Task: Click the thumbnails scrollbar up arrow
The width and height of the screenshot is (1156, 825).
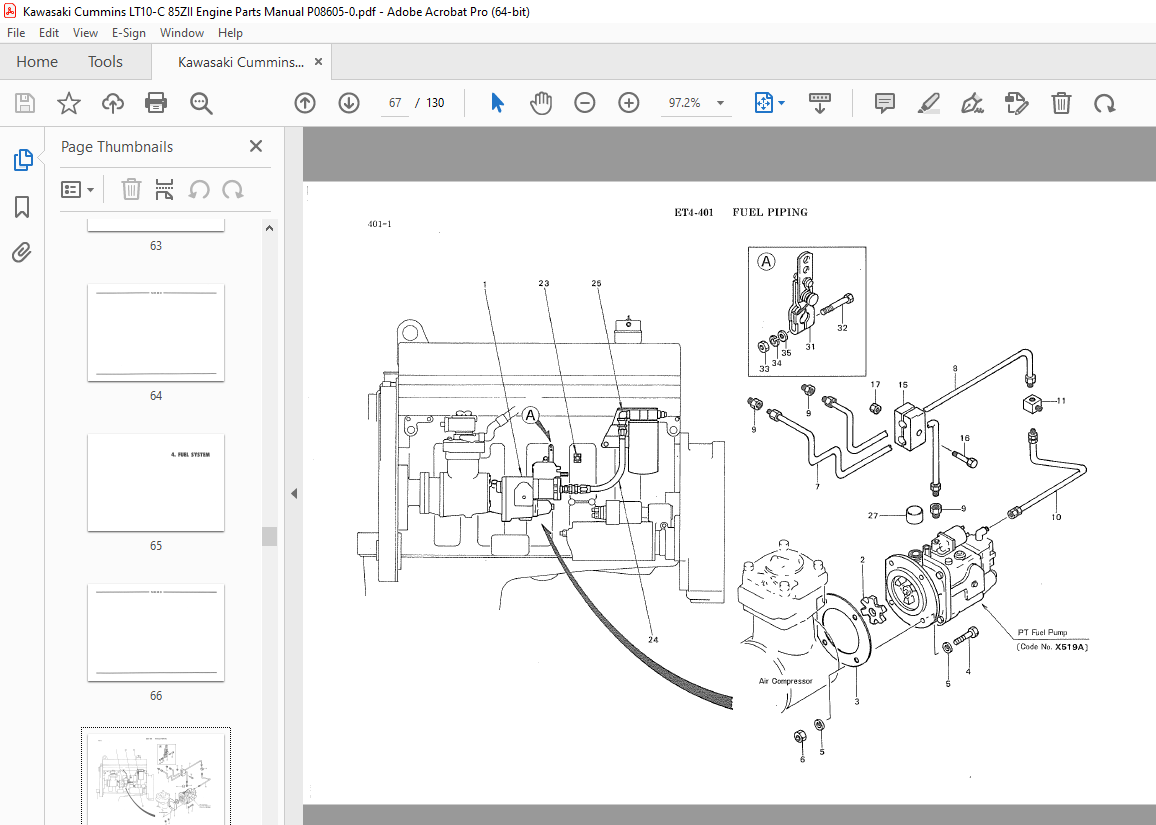Action: click(x=269, y=229)
